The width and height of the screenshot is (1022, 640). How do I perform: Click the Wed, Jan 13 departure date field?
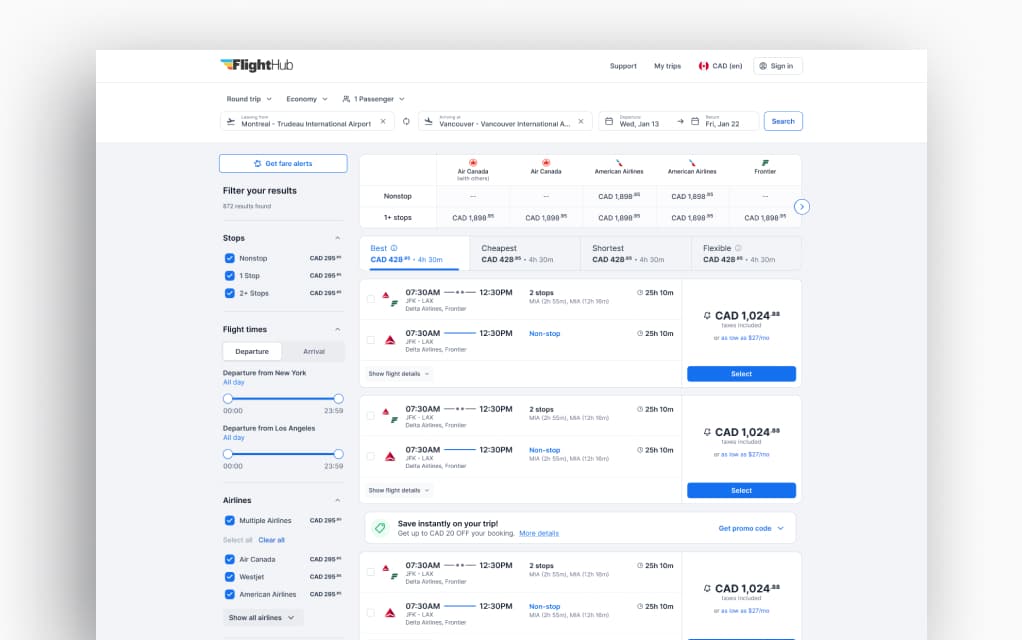pyautogui.click(x=639, y=121)
